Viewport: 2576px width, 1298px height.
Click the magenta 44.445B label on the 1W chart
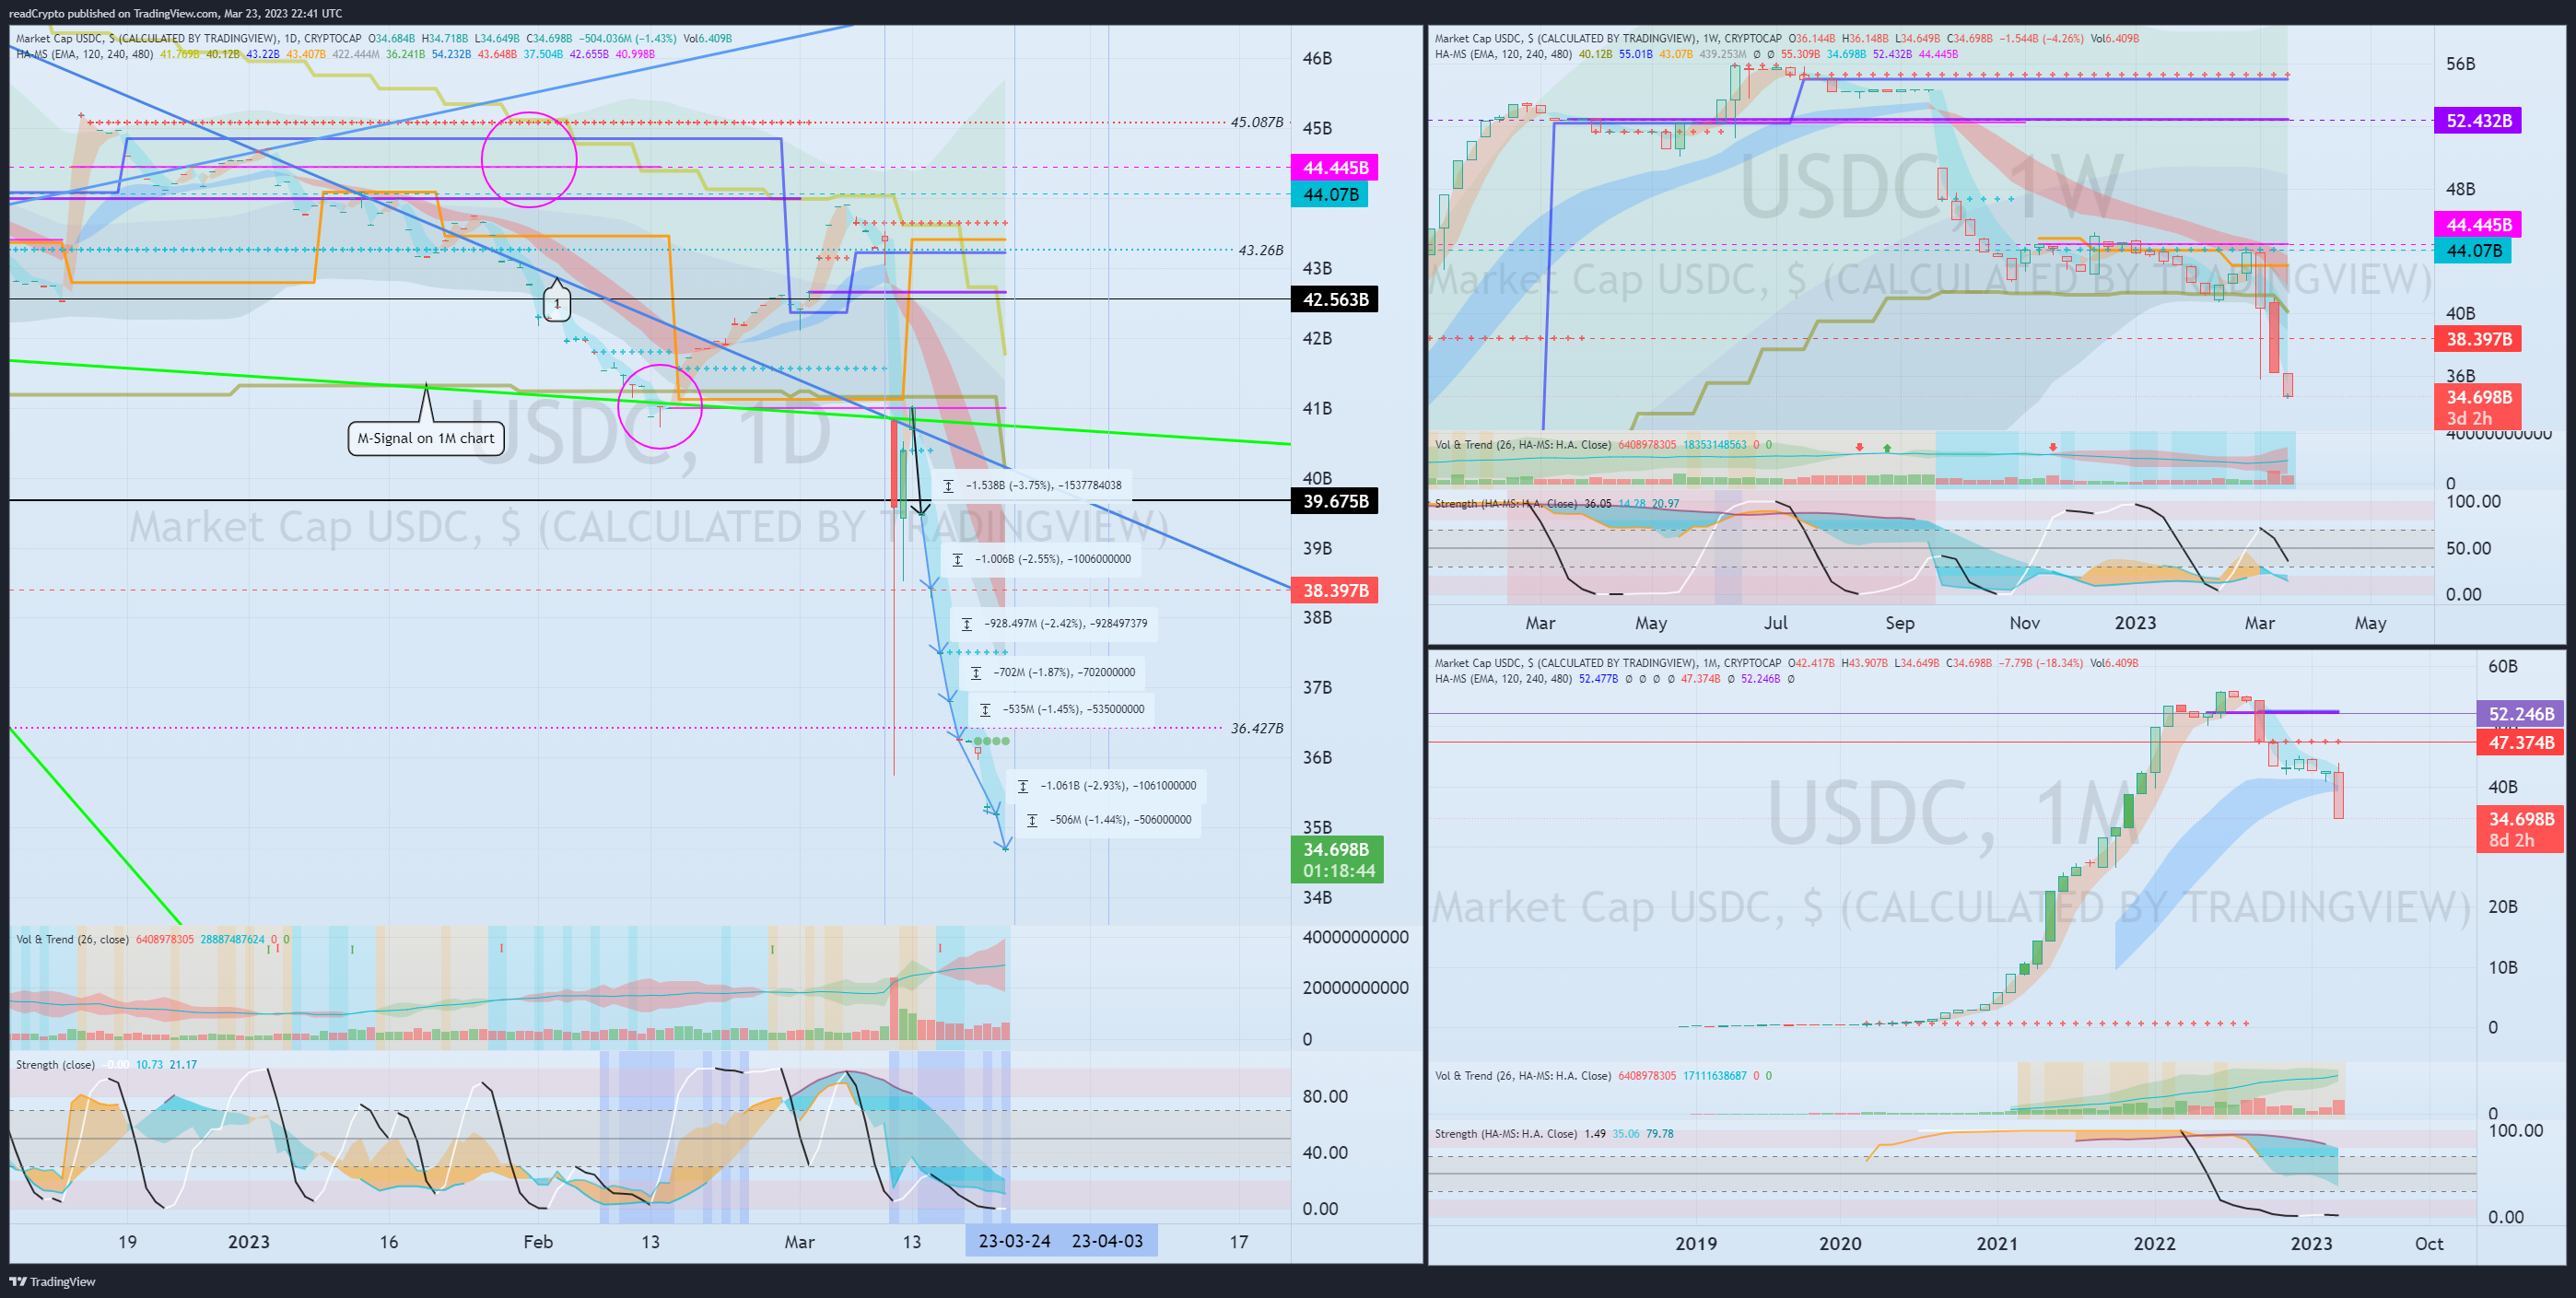tap(2478, 224)
